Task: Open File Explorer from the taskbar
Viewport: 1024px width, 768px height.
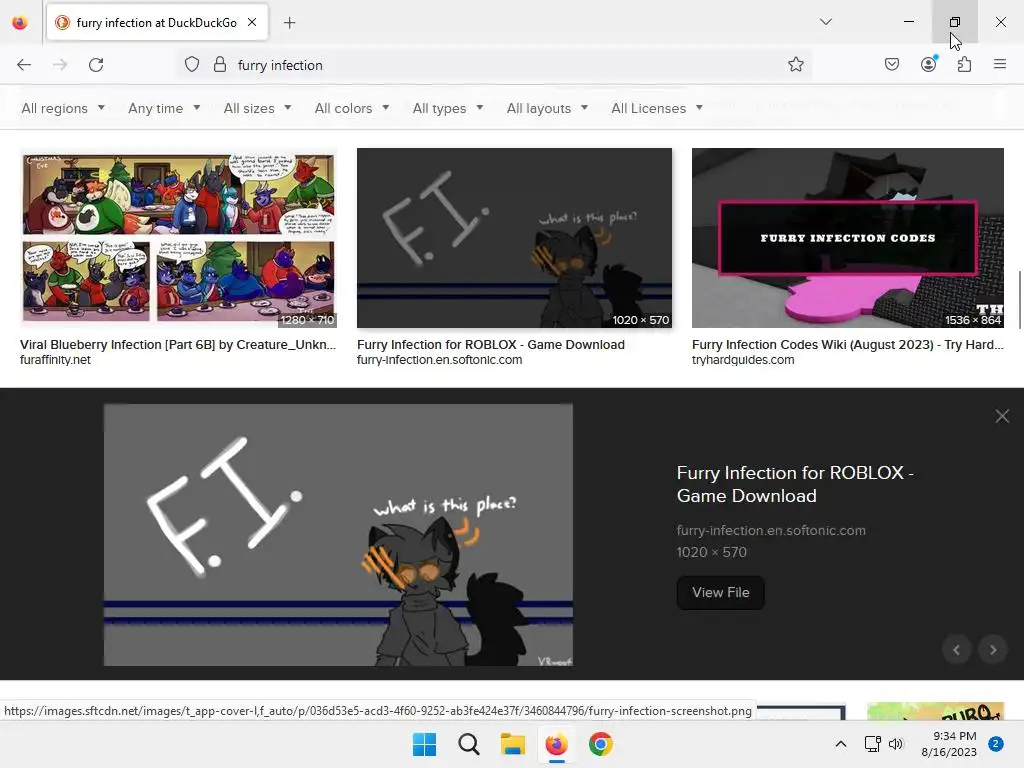Action: (513, 744)
